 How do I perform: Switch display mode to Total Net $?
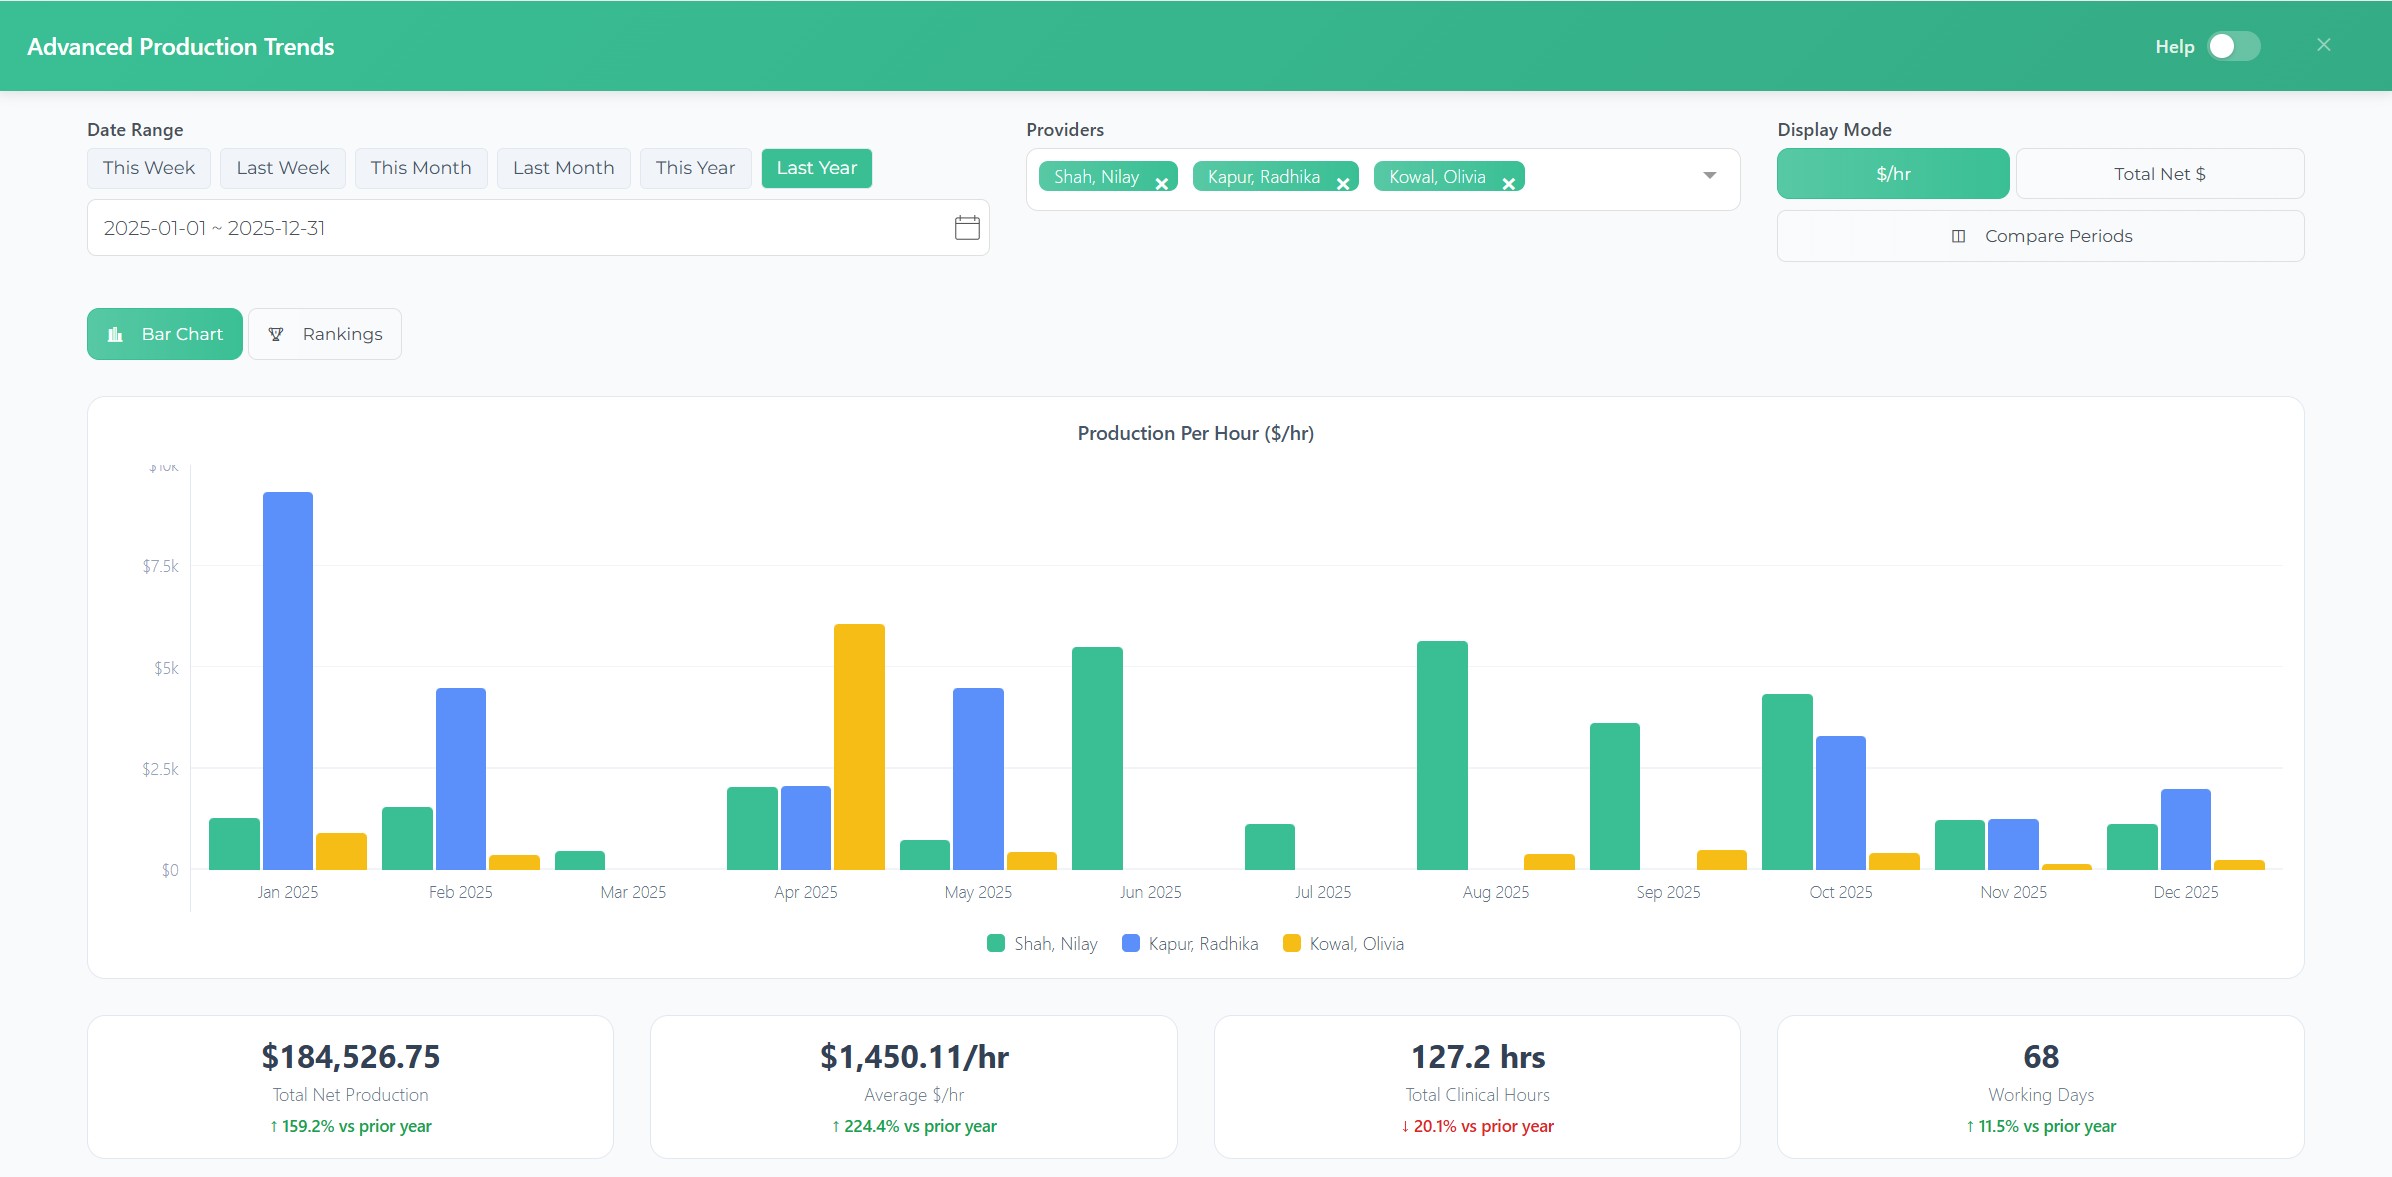(x=2159, y=174)
